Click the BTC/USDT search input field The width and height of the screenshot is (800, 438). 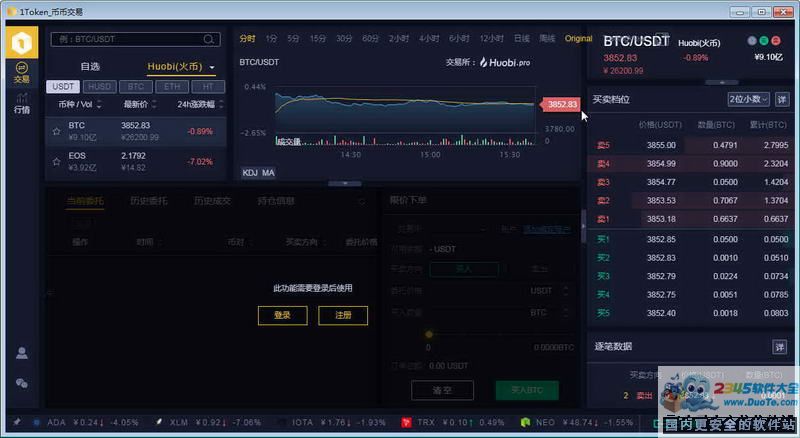point(125,40)
